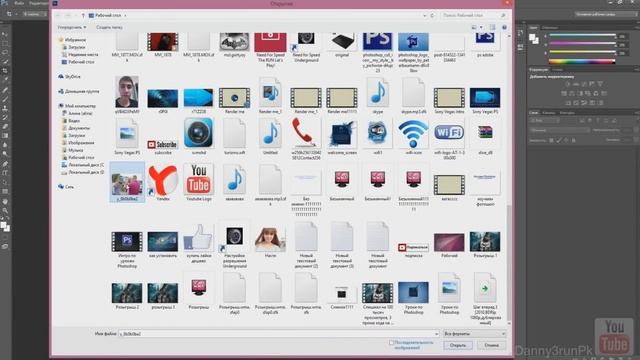Select the подписка image file
Viewport: 640px width, 360px height.
point(413,250)
